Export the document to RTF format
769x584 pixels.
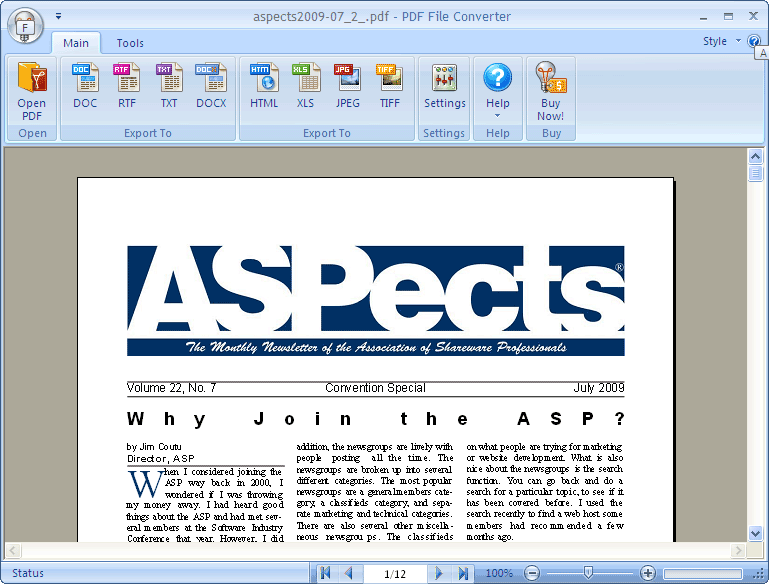[127, 85]
